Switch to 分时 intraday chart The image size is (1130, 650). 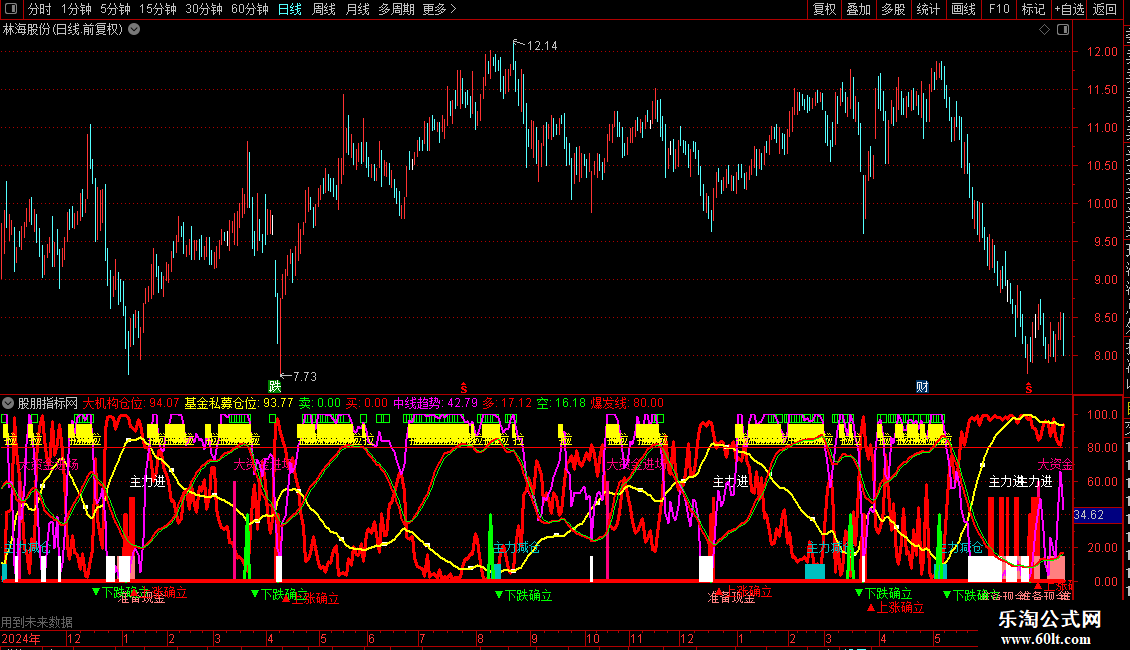click(x=40, y=9)
